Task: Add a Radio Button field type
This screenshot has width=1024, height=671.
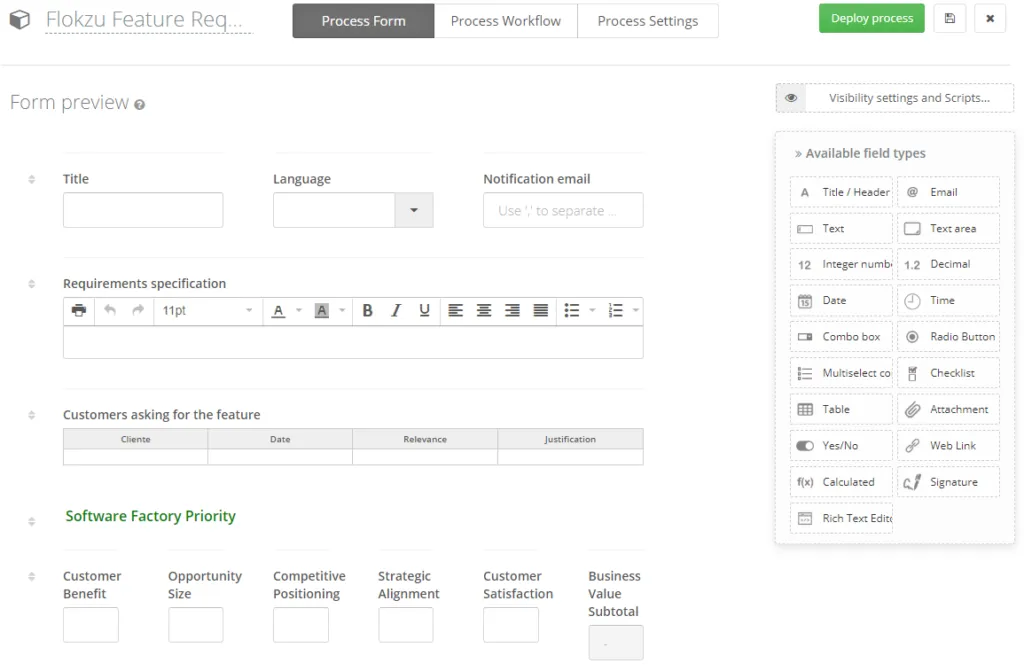Action: point(948,337)
